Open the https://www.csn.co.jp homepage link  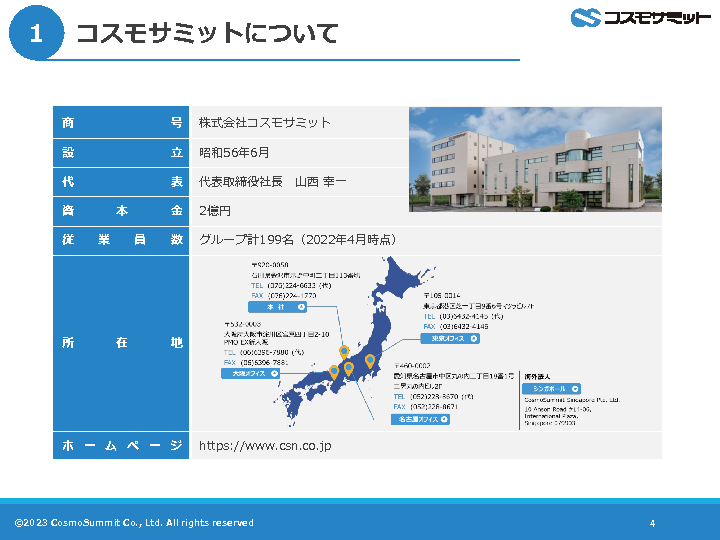265,445
